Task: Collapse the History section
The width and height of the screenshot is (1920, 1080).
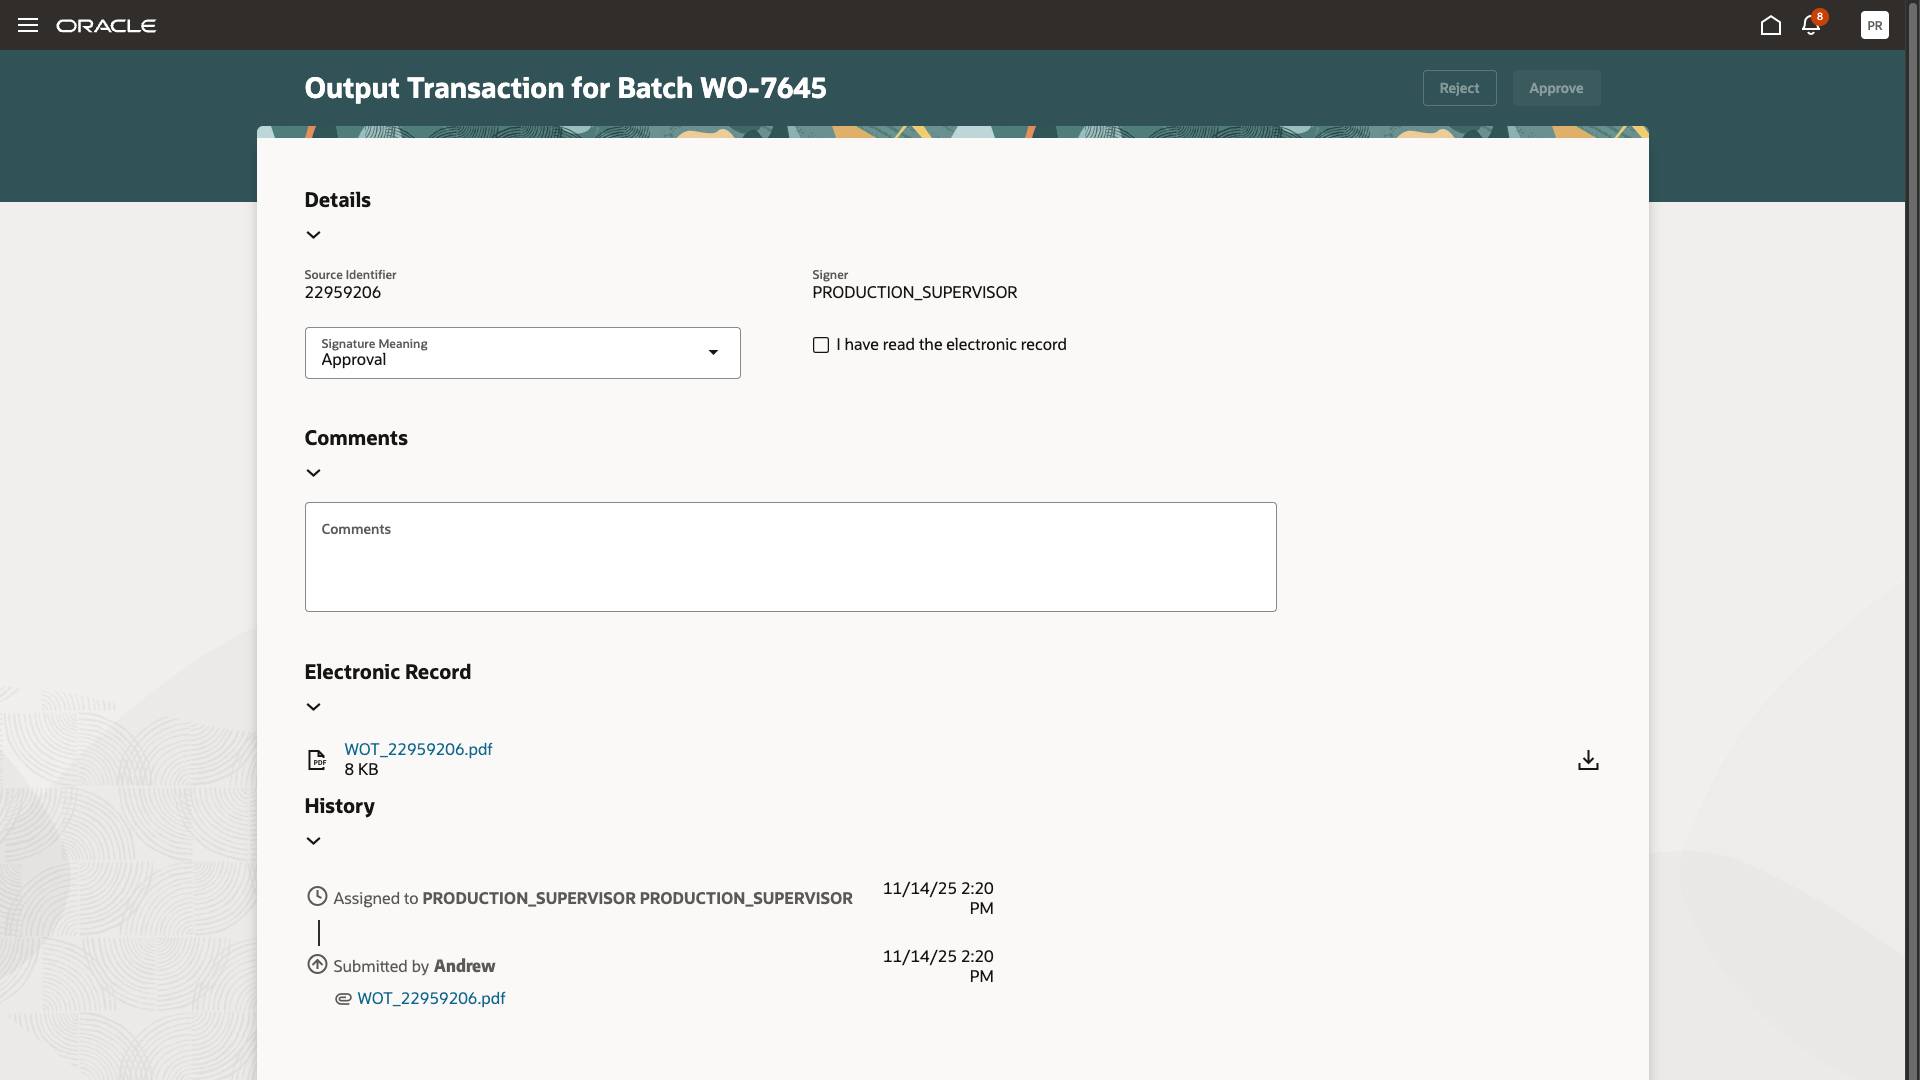Action: [313, 840]
